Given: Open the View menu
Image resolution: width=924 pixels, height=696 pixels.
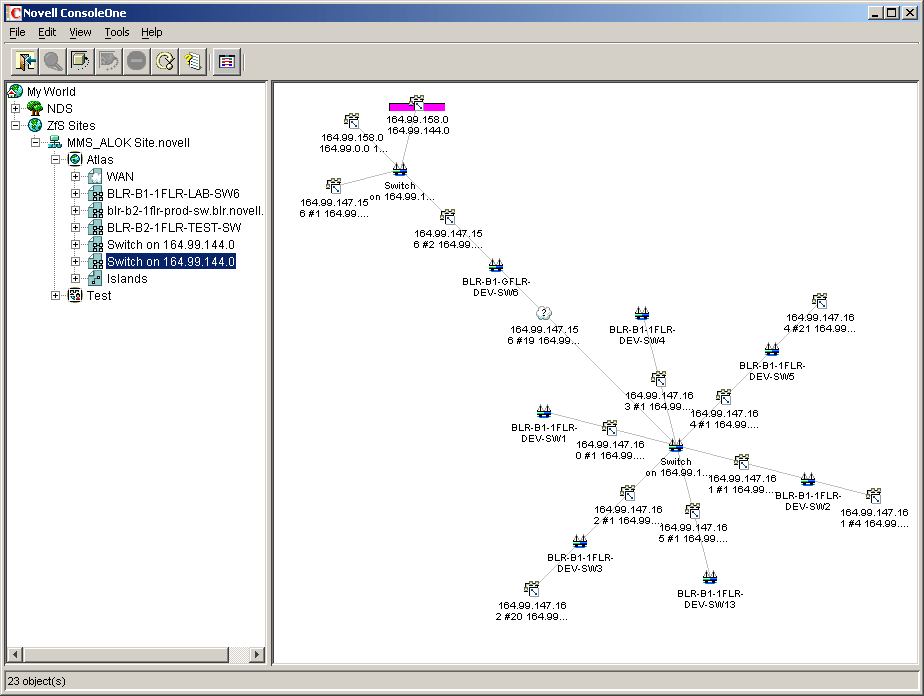Looking at the screenshot, I should click(79, 32).
